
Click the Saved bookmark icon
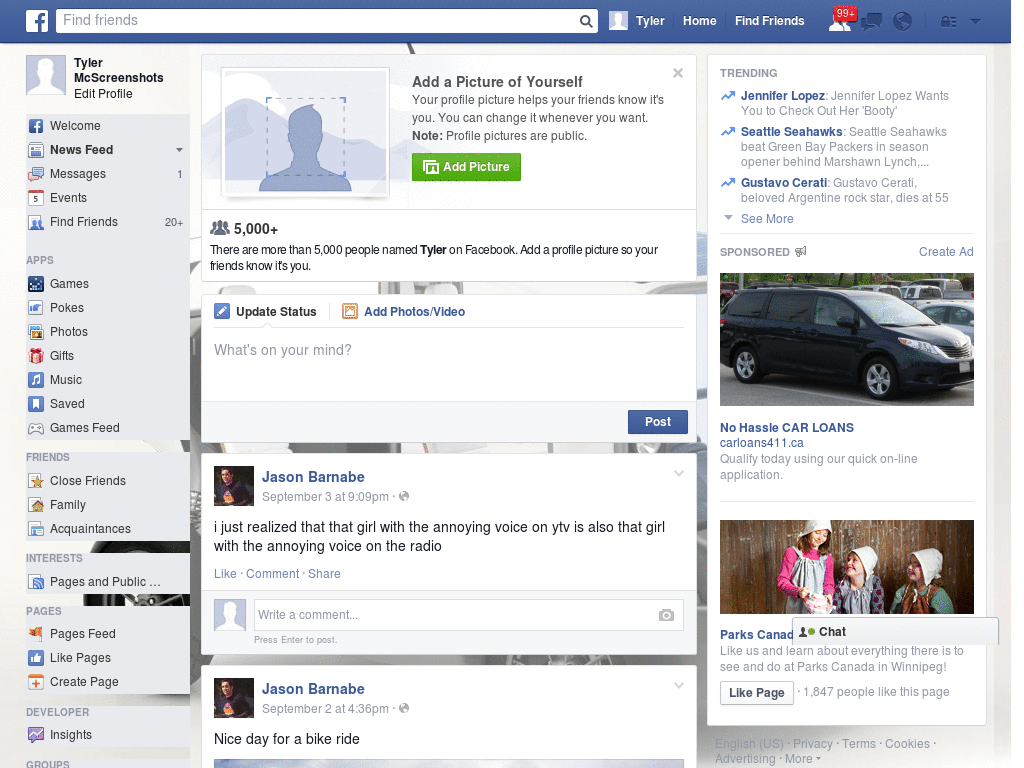(36, 404)
